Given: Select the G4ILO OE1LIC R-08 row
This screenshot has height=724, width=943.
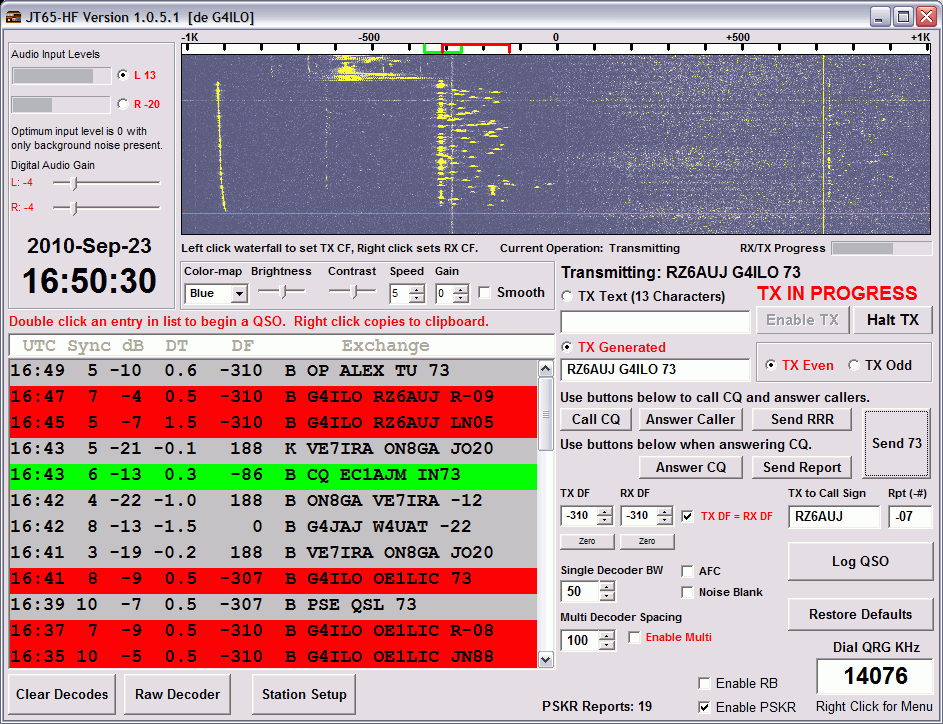Looking at the screenshot, I should click(x=273, y=633).
